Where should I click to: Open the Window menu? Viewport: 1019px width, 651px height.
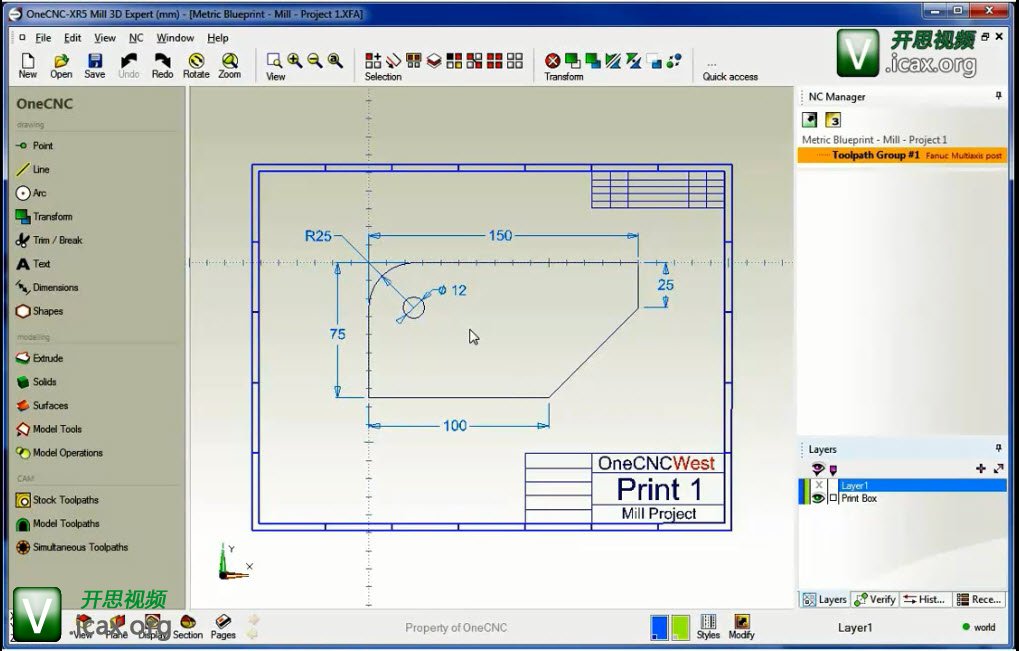coord(175,38)
